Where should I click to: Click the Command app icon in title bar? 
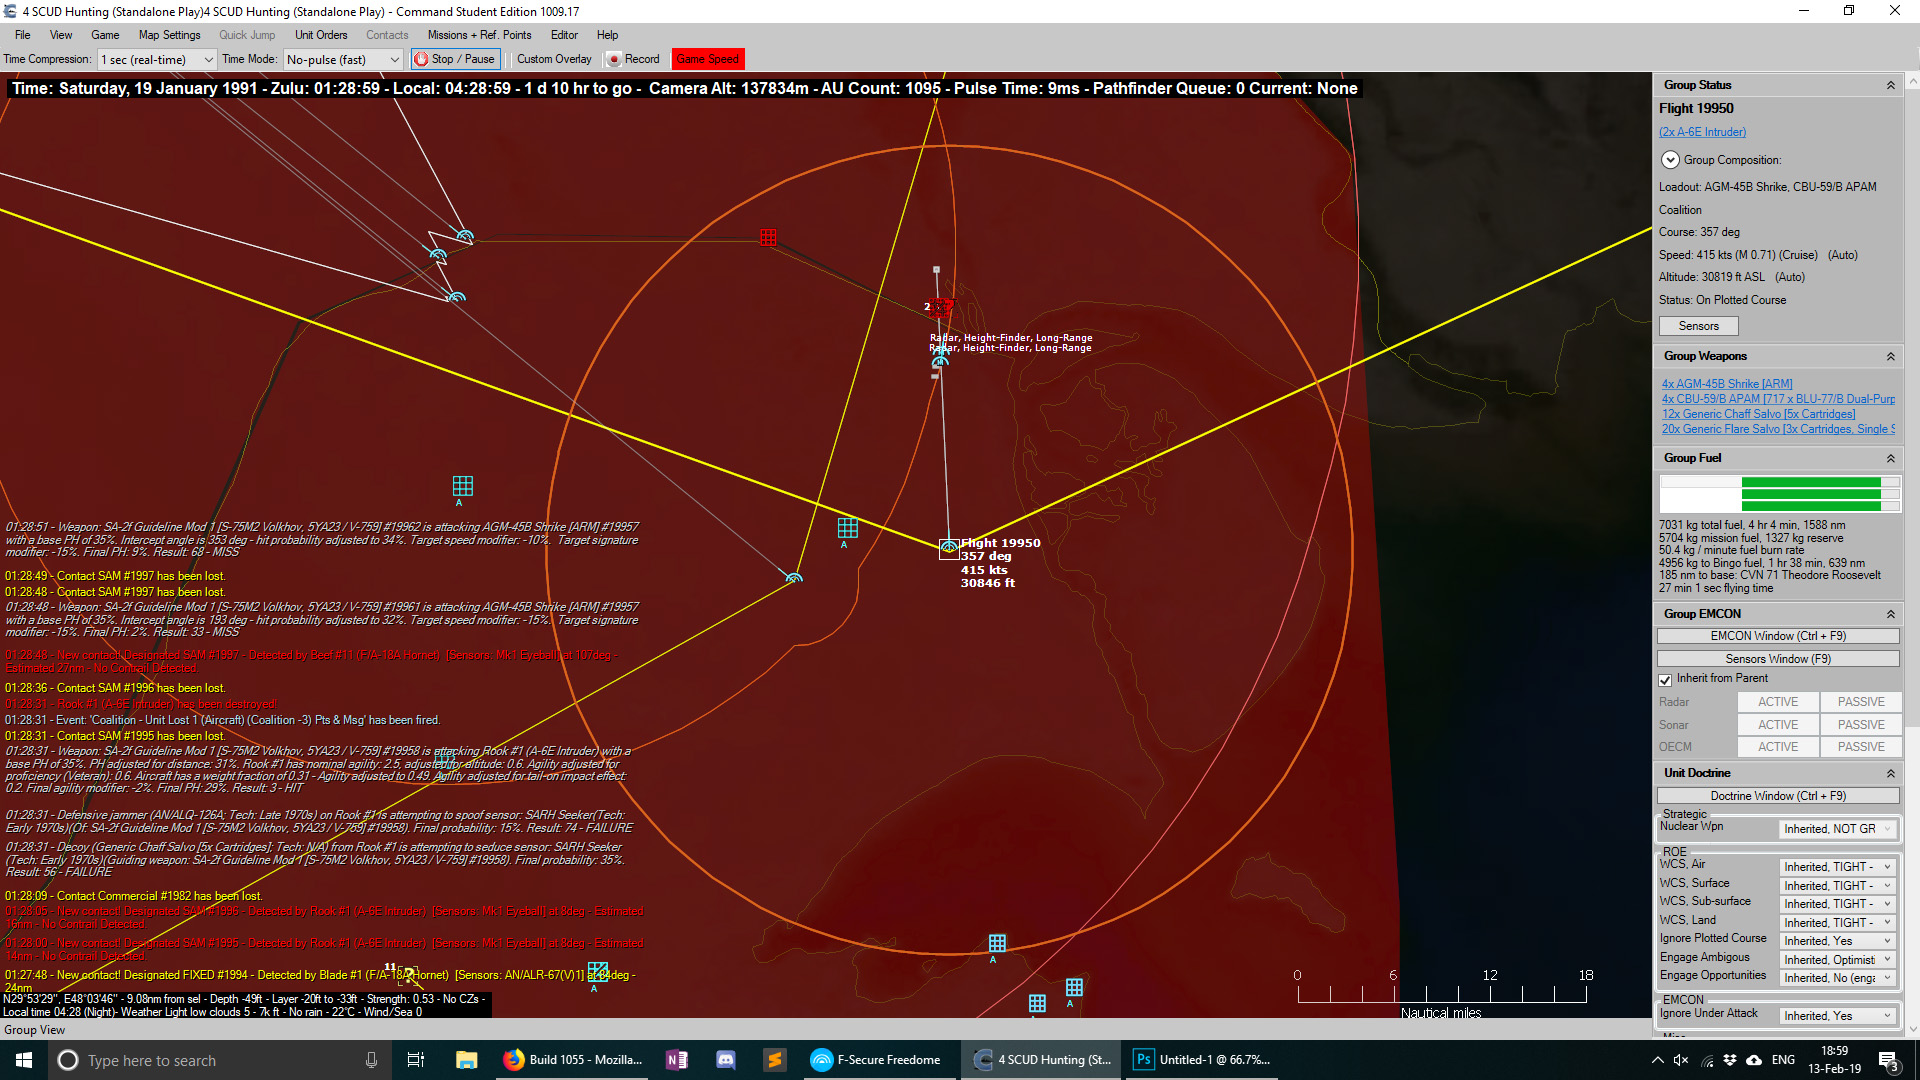click(9, 11)
